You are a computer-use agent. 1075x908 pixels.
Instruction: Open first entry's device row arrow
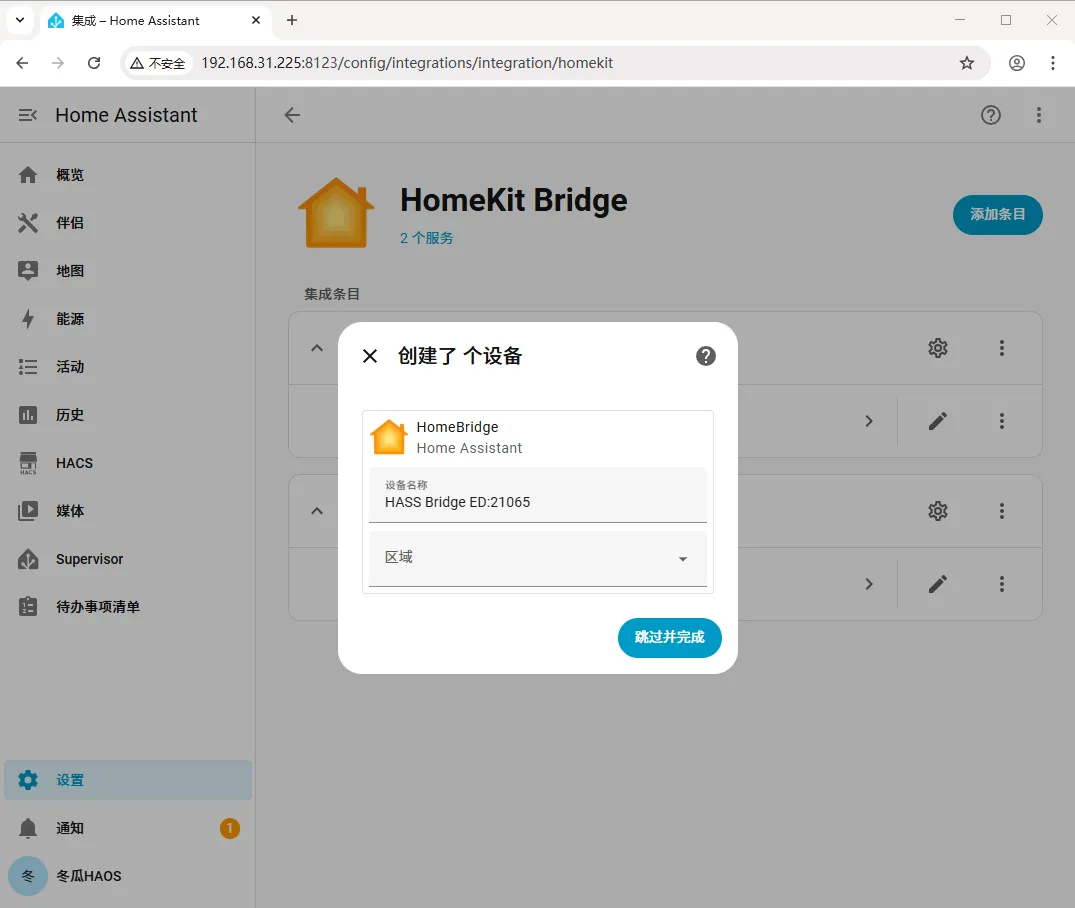click(869, 421)
